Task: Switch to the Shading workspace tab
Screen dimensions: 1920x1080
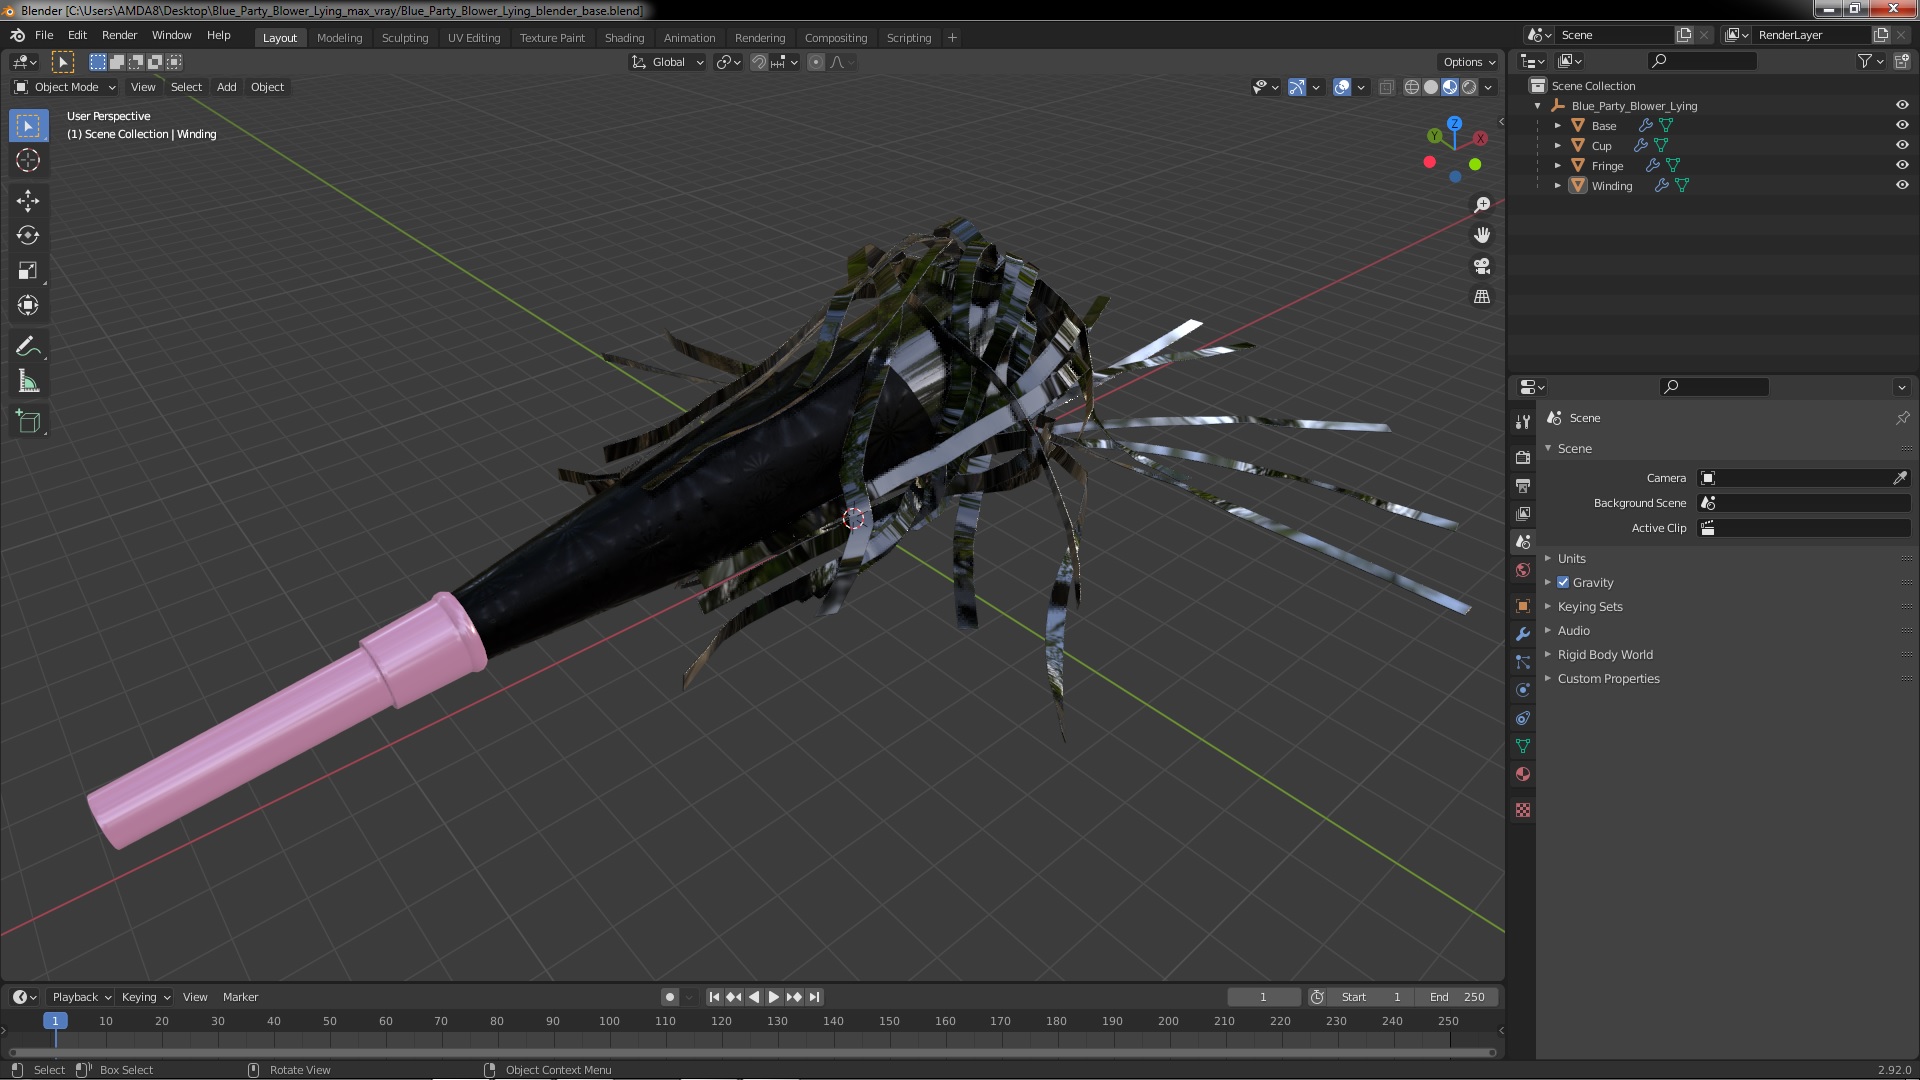Action: [624, 38]
